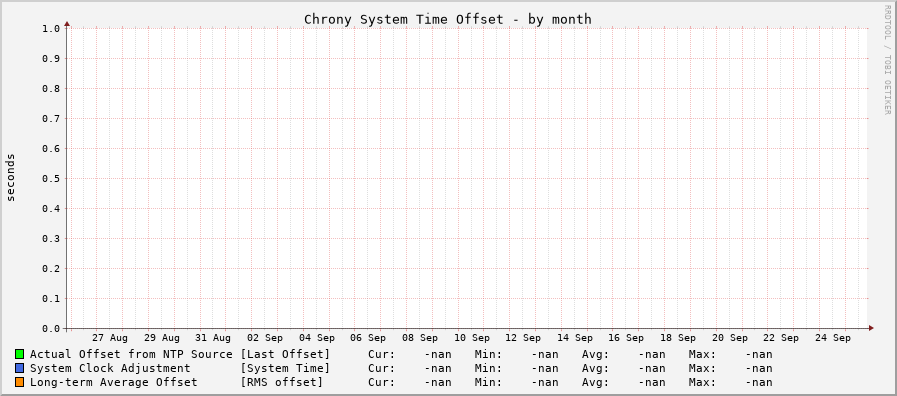
Task: Click the '0.7' y-axis value
Action: point(50,118)
